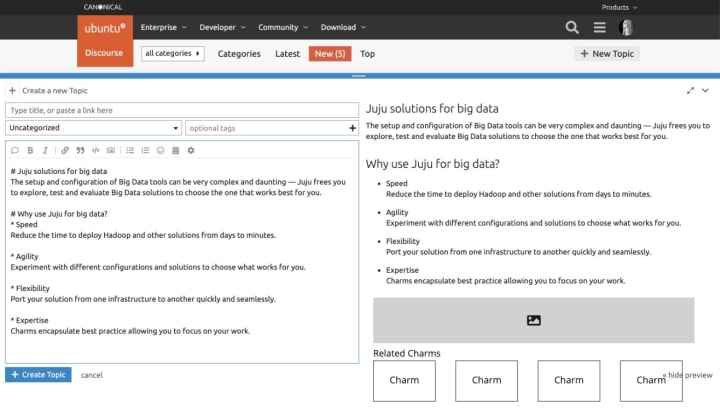Expand the Community menu
Viewport: 720px width, 414px height.
(x=283, y=28)
